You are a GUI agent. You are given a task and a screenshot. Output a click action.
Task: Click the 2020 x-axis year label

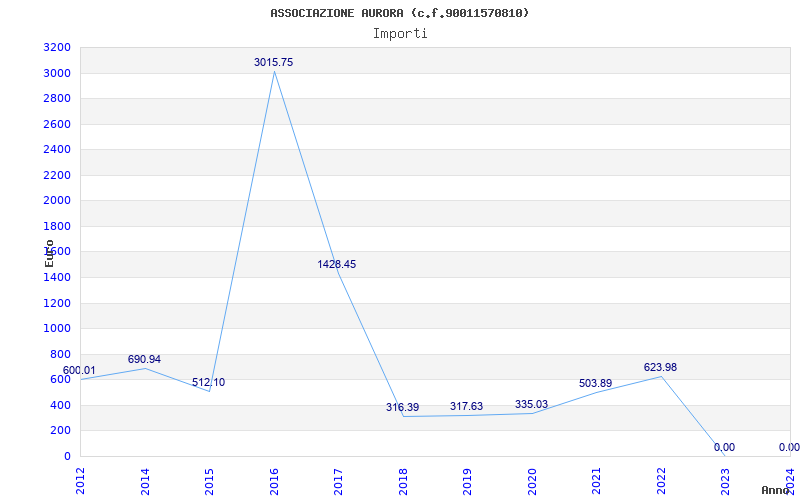(532, 481)
